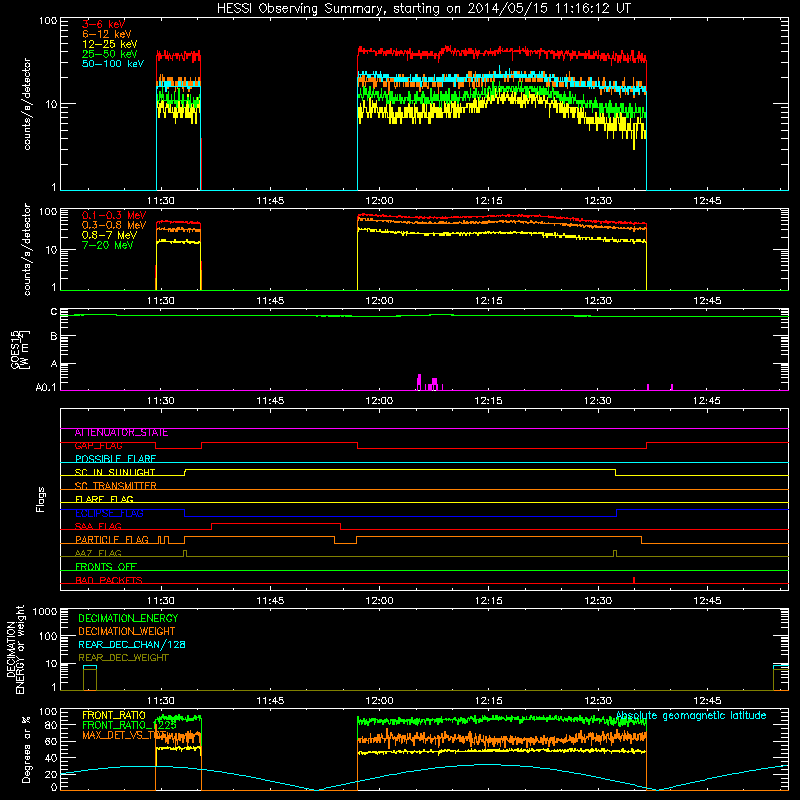
Task: Select the REAR_DEC_WEIGHT legend label
Action: pos(123,658)
